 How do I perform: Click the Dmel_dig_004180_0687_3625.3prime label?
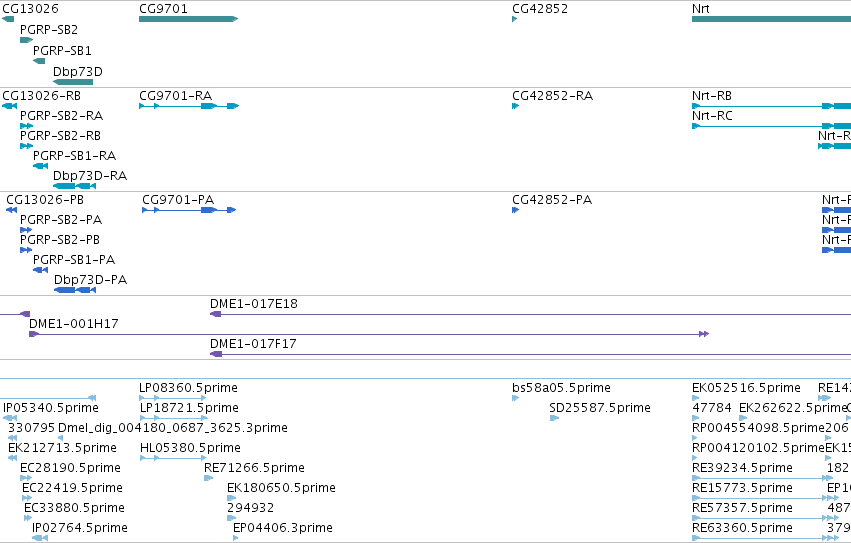point(173,428)
